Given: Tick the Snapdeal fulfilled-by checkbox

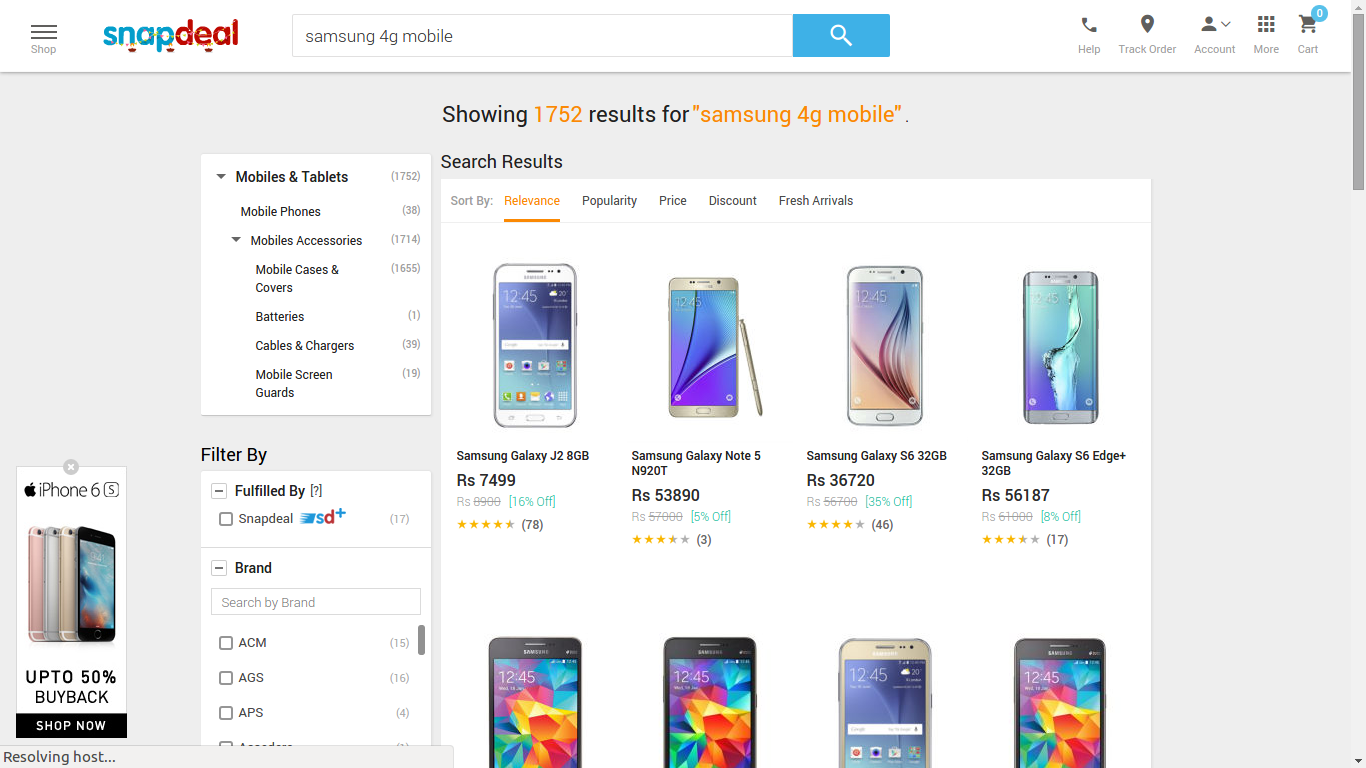Looking at the screenshot, I should 226,519.
